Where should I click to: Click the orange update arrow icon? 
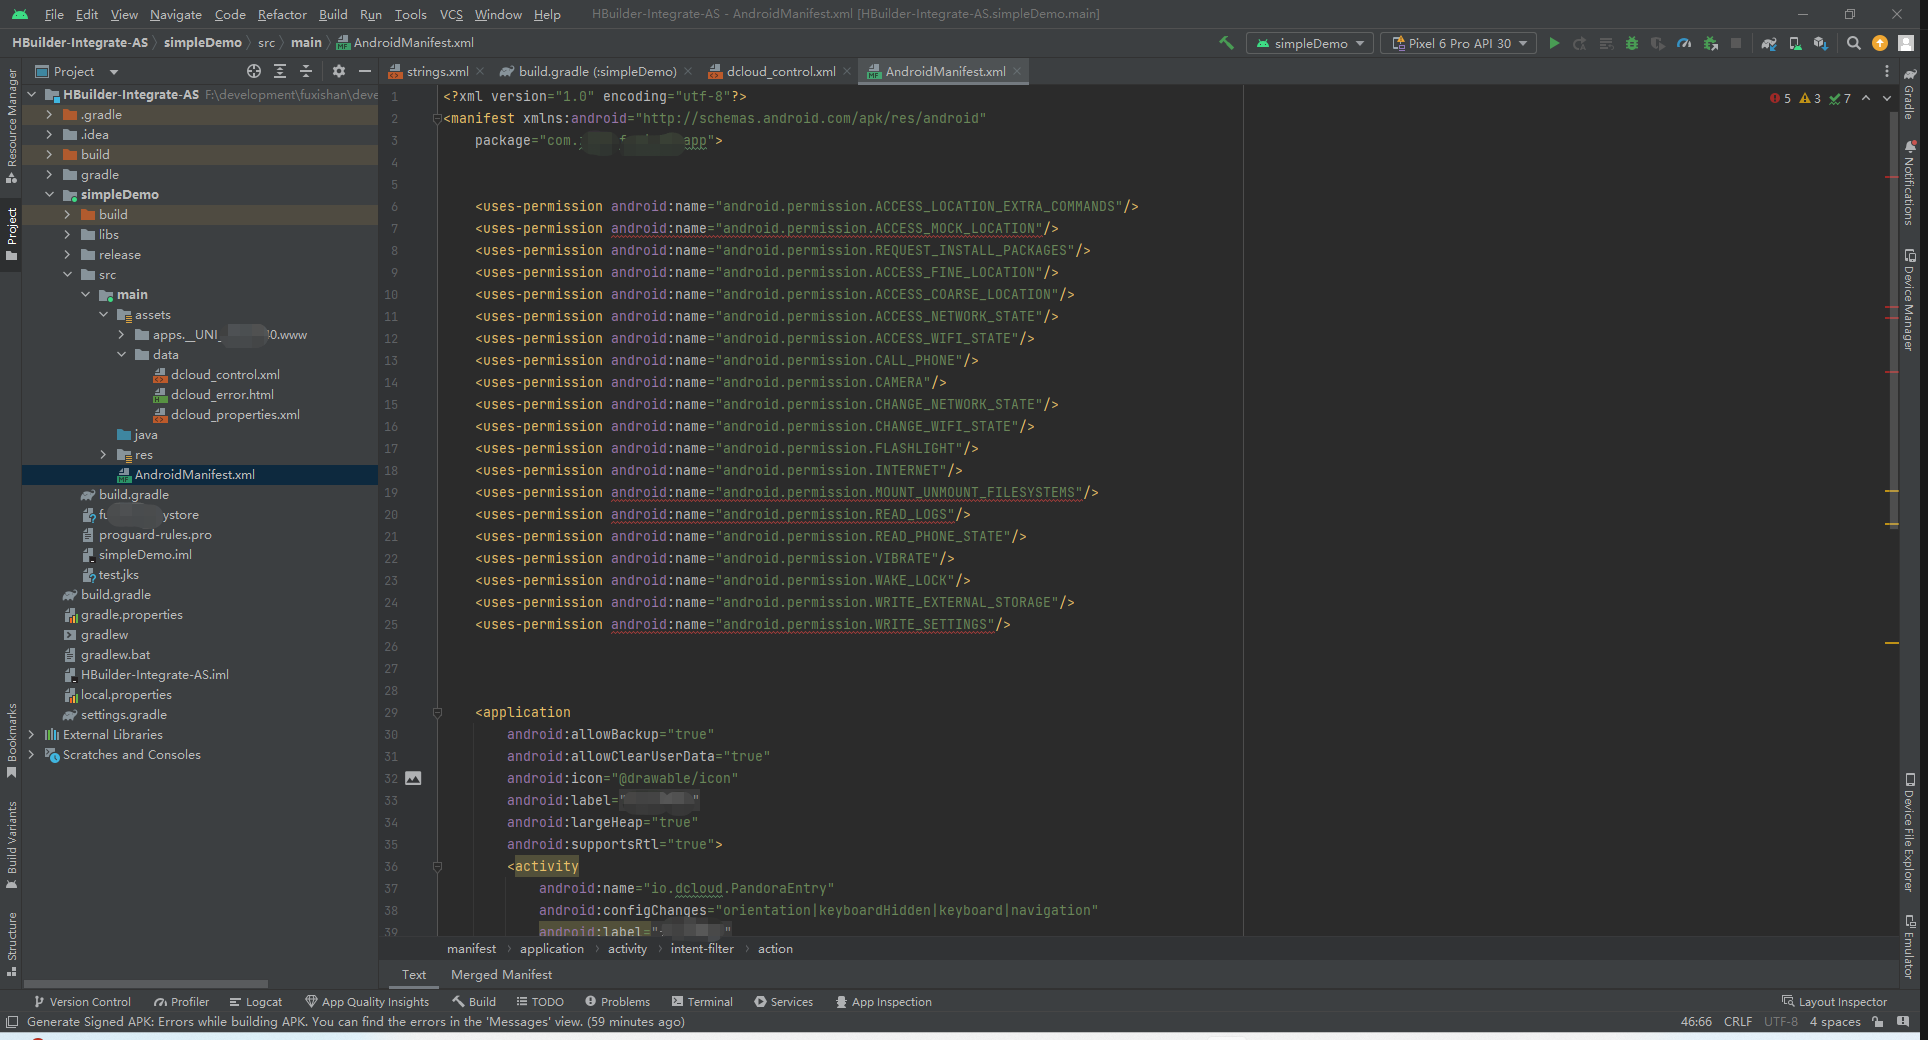(x=1880, y=43)
